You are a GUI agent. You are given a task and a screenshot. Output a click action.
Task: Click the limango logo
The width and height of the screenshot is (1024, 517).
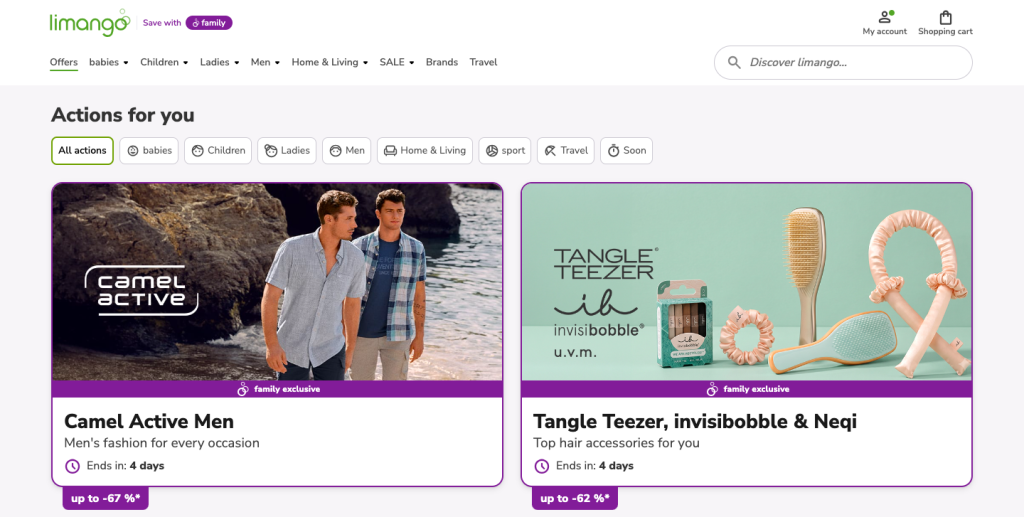tap(90, 23)
